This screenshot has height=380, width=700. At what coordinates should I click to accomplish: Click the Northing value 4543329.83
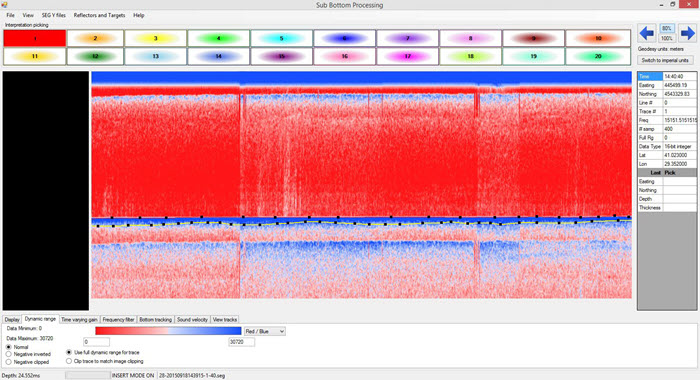[679, 94]
